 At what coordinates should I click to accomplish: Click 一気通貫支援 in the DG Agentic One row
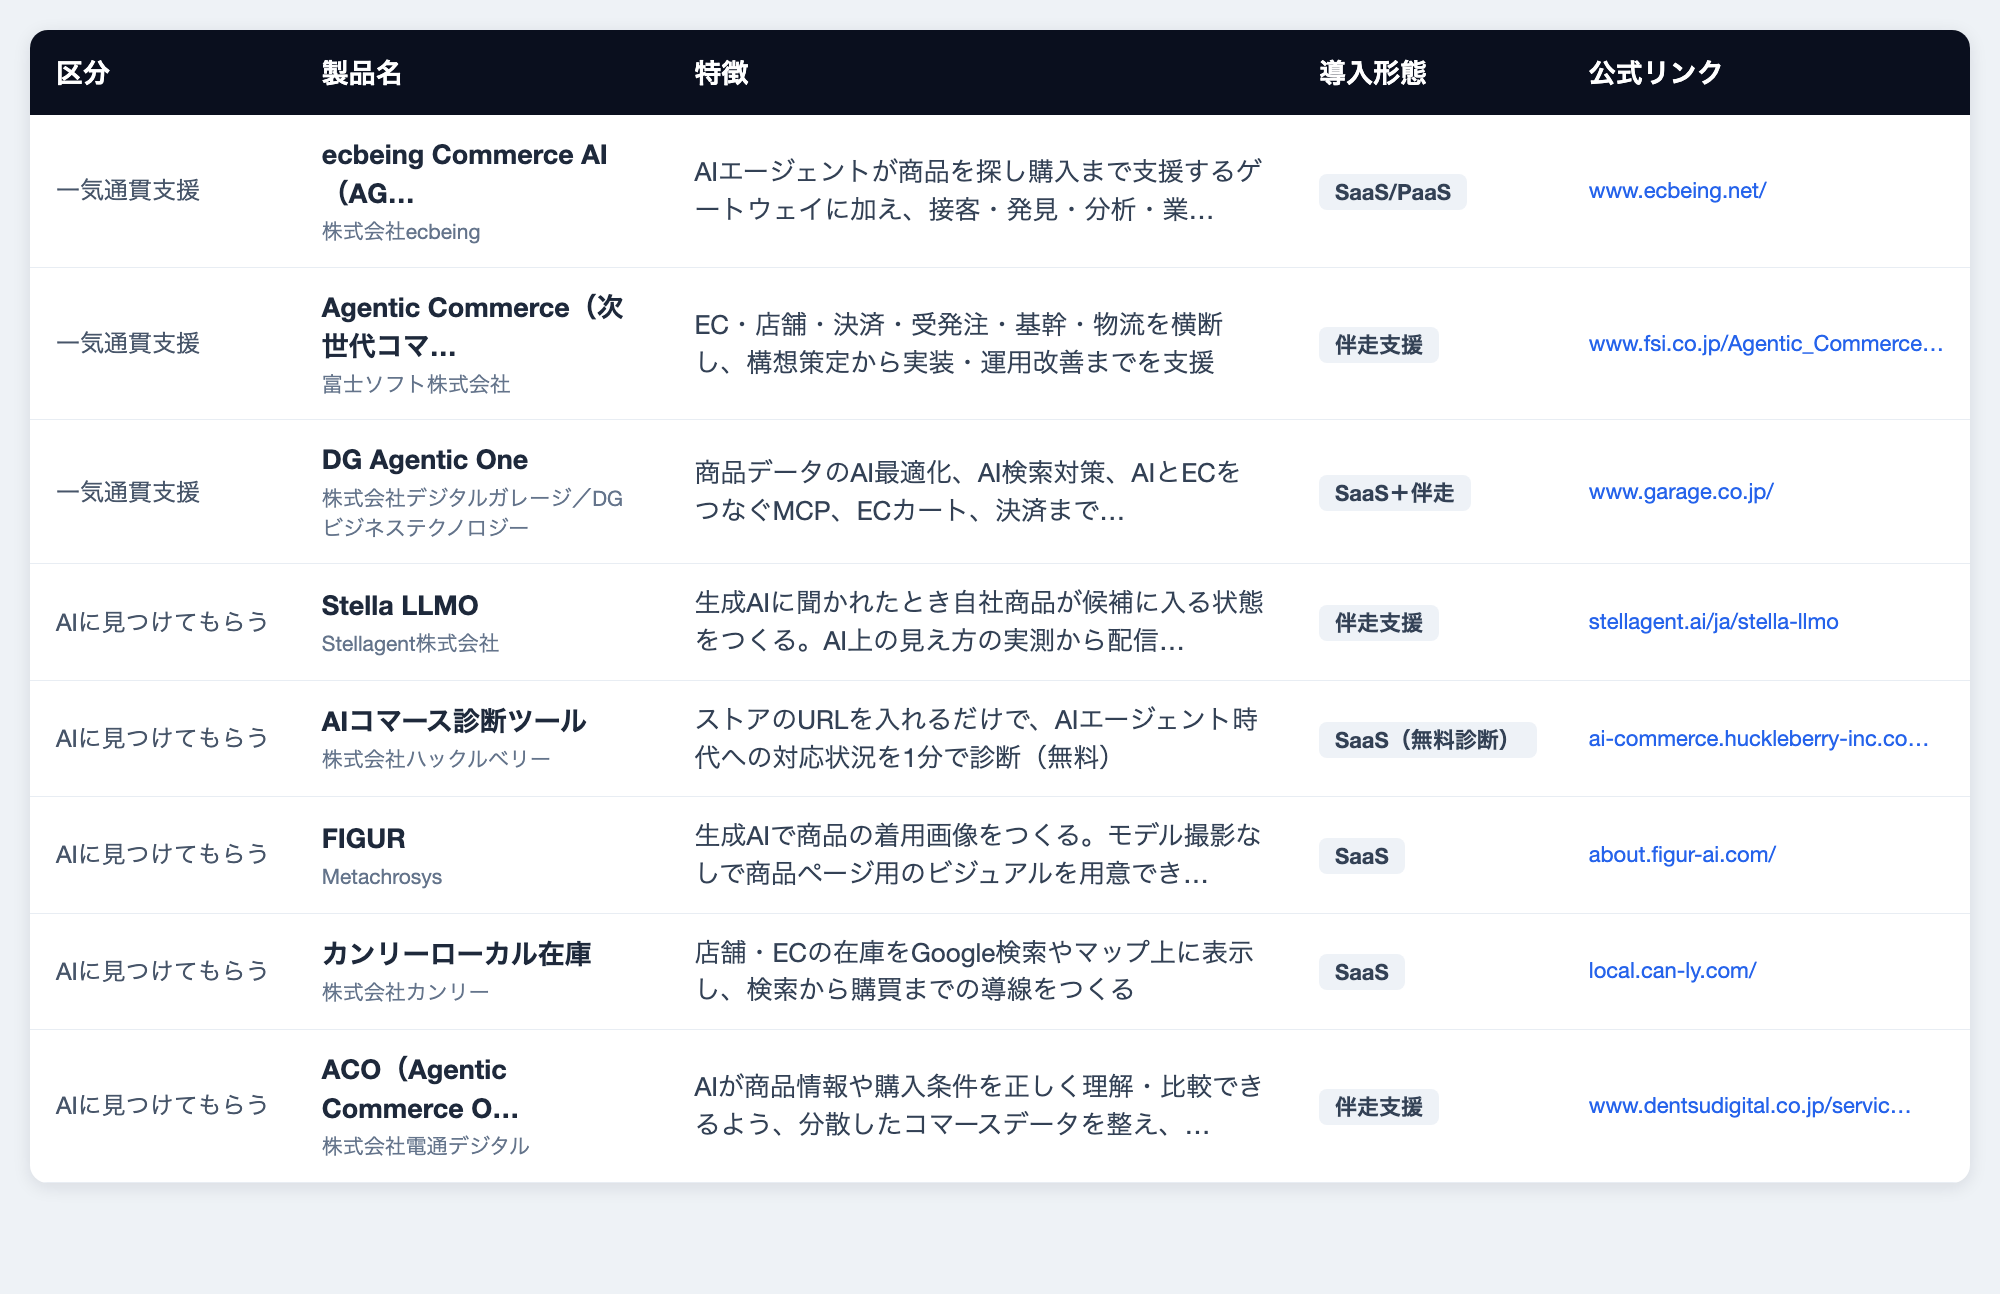pyautogui.click(x=128, y=492)
